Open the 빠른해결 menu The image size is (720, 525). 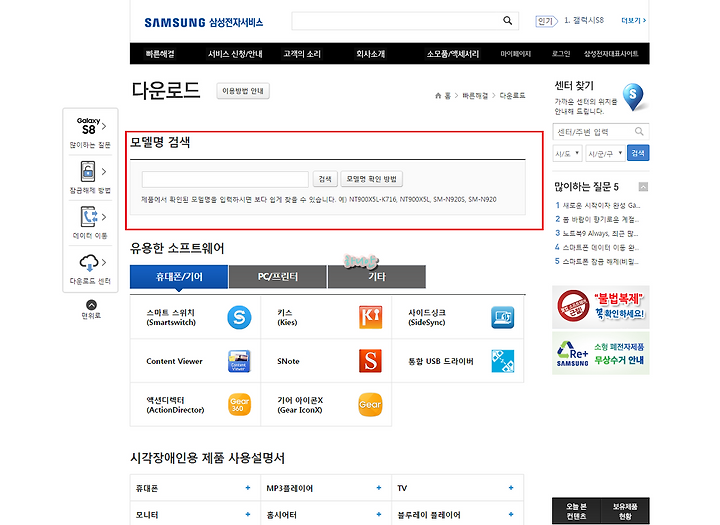160,54
